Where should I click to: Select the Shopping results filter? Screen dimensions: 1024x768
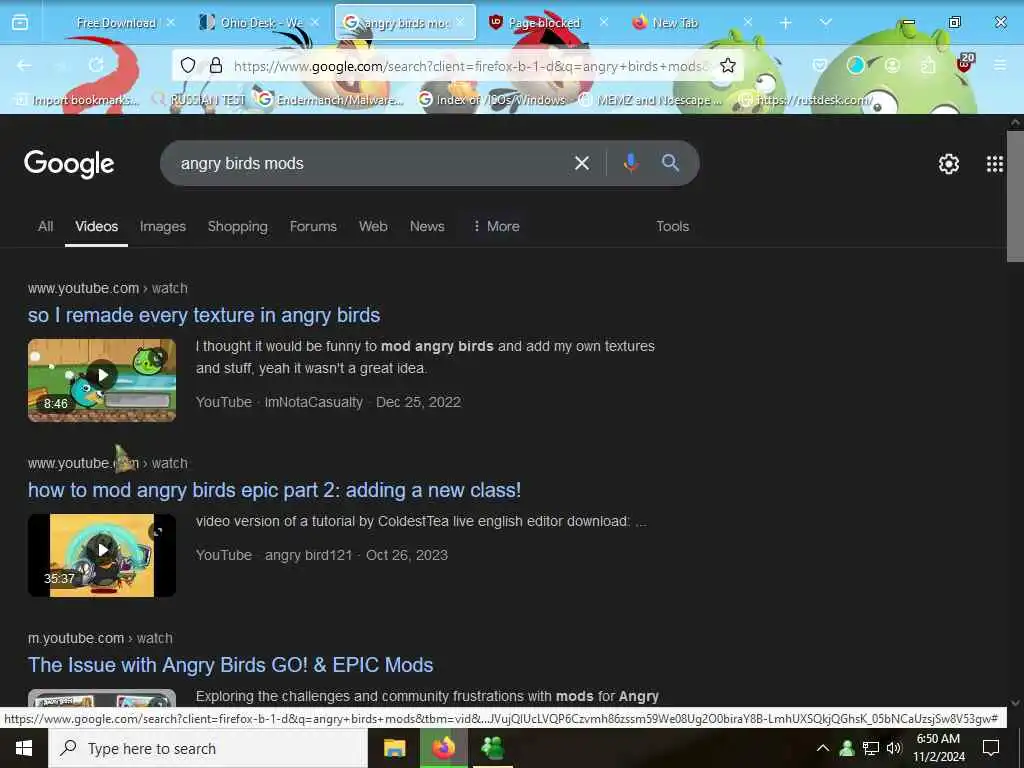238,227
